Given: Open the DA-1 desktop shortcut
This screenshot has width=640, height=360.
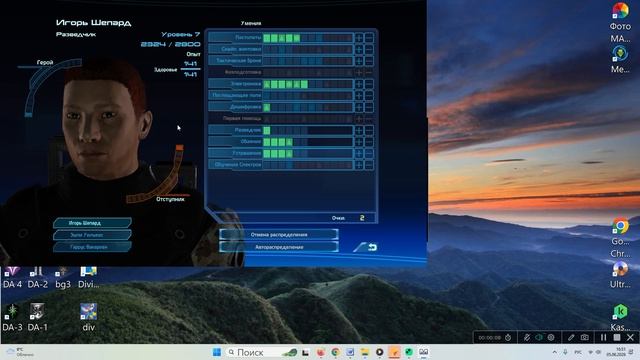Looking at the screenshot, I should click(x=38, y=318).
